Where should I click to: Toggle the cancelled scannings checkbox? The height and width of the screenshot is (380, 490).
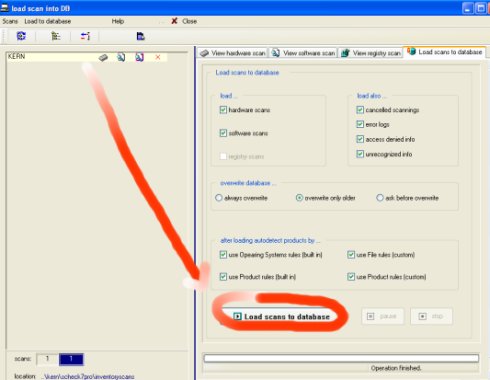coord(360,110)
